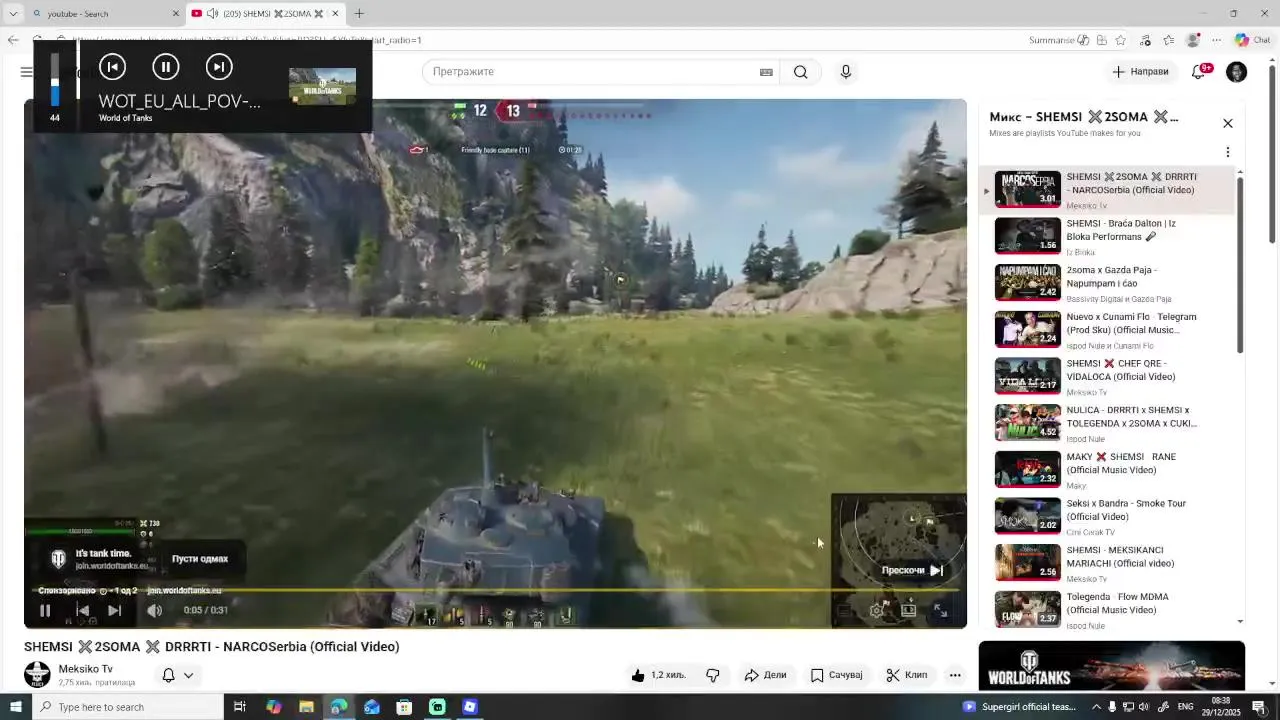Select NULICA - DRRRTI x SHEMSI entry
Image resolution: width=1280 pixels, height=720 pixels.
(x=1109, y=423)
